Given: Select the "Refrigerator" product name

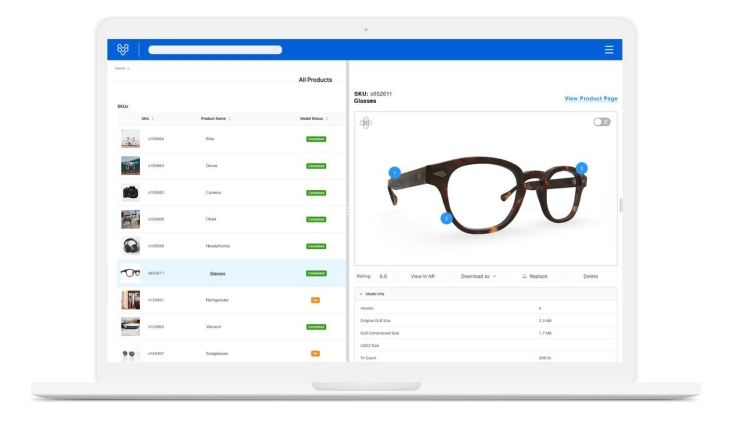Looking at the screenshot, I should click(x=217, y=300).
